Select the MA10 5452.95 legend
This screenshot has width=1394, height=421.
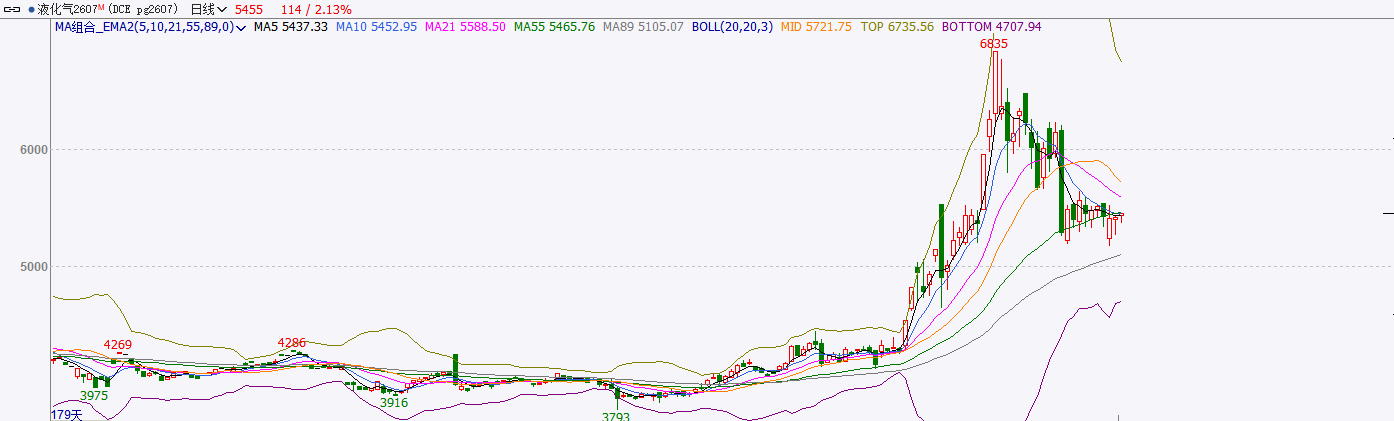376,27
